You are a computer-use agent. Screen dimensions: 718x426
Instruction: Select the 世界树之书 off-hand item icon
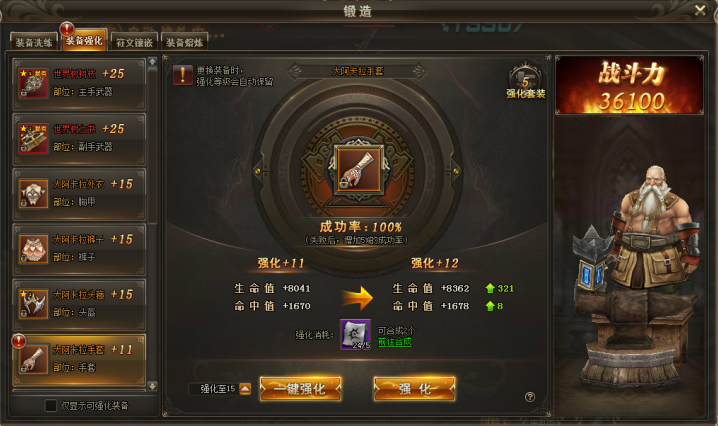[x=34, y=139]
